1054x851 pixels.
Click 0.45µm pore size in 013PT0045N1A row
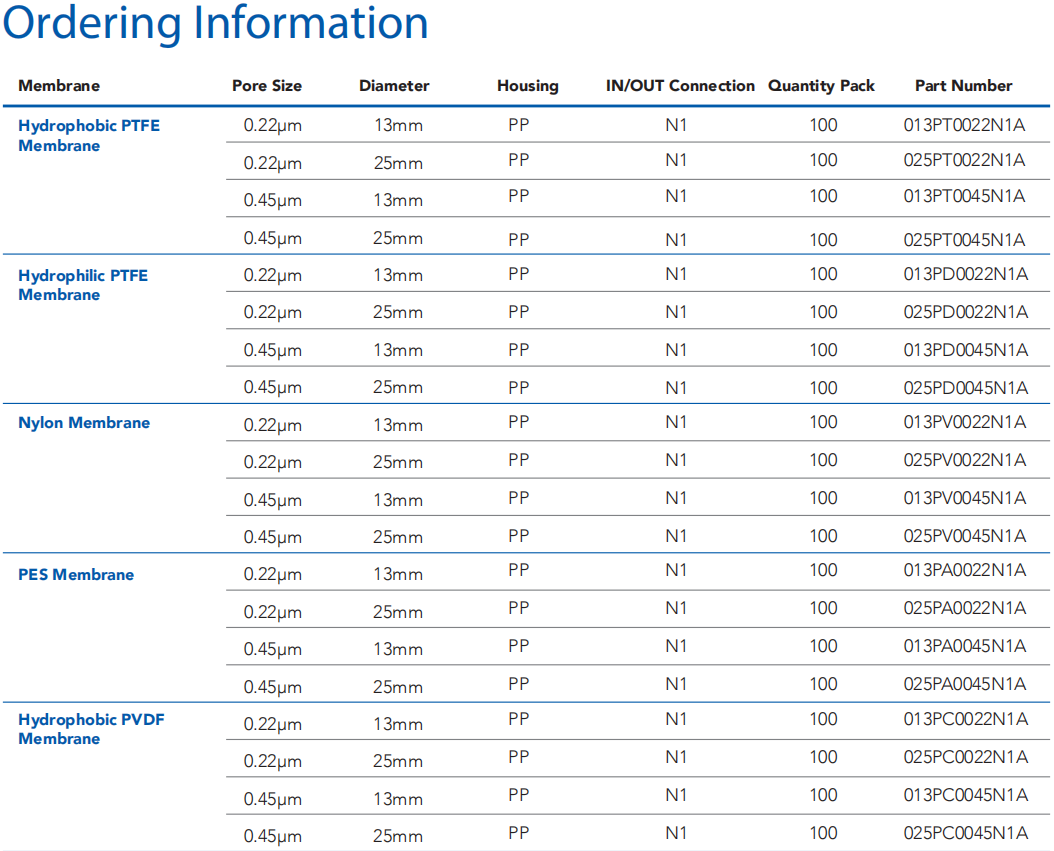pos(272,201)
